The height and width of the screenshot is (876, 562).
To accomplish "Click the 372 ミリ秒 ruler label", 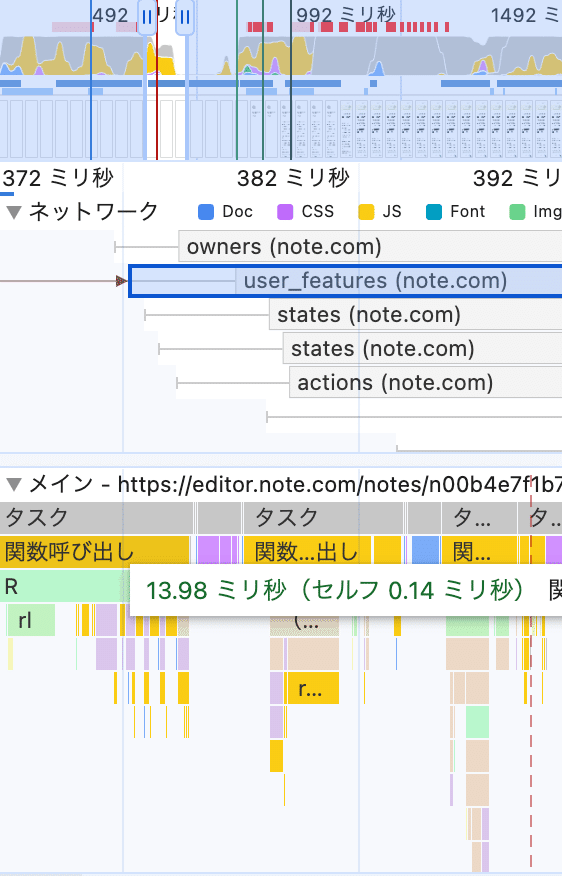I will tap(58, 179).
